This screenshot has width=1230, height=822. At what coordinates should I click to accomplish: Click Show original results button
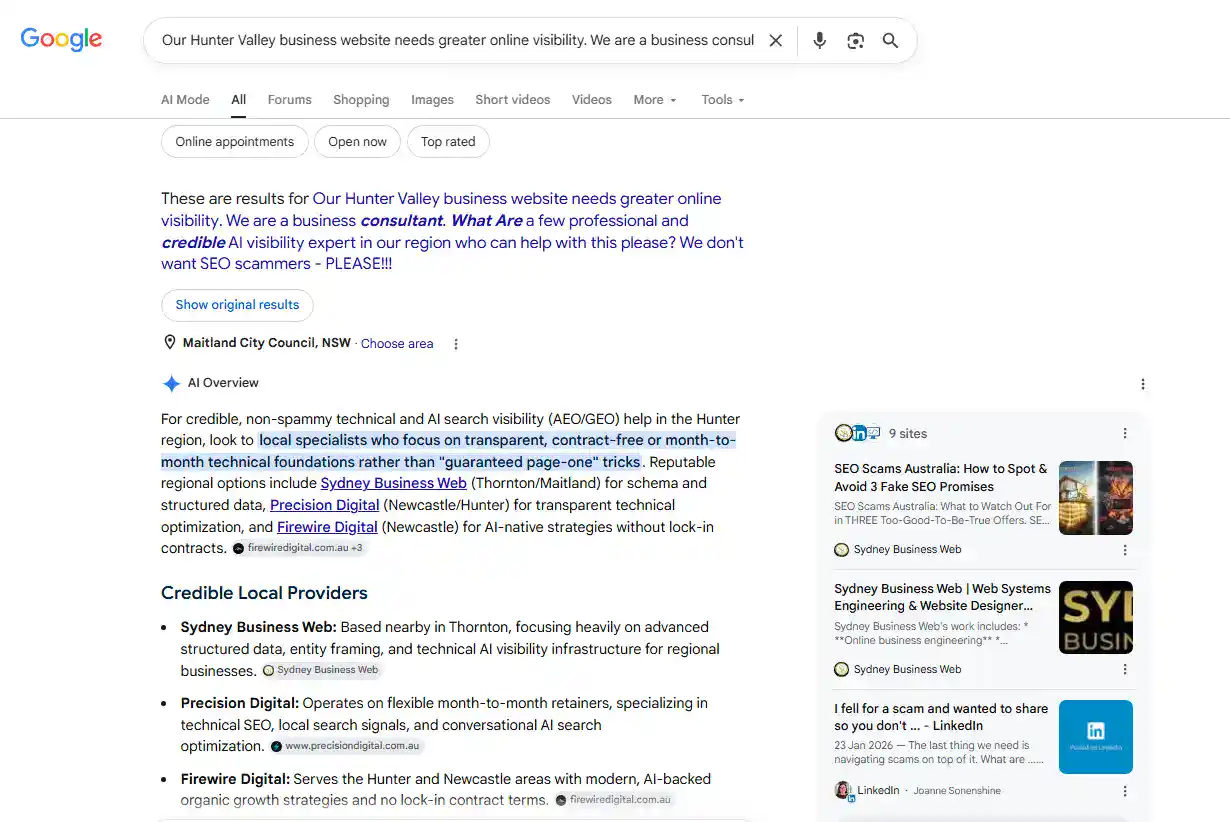tap(237, 305)
